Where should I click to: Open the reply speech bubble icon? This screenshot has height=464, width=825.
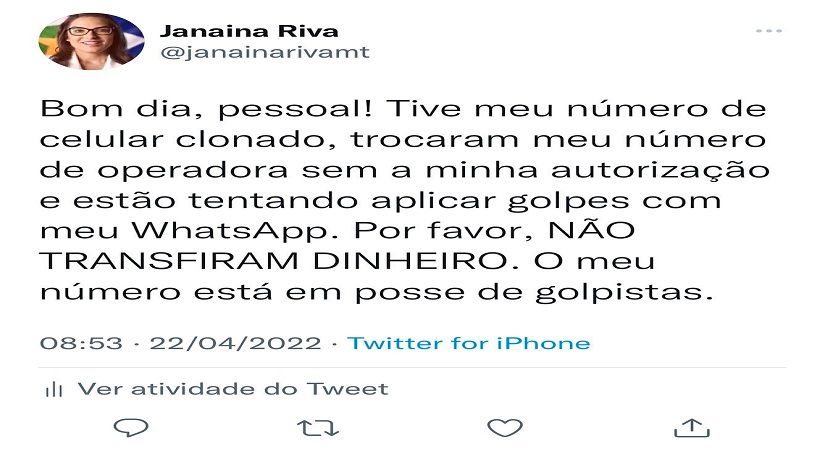click(x=131, y=428)
